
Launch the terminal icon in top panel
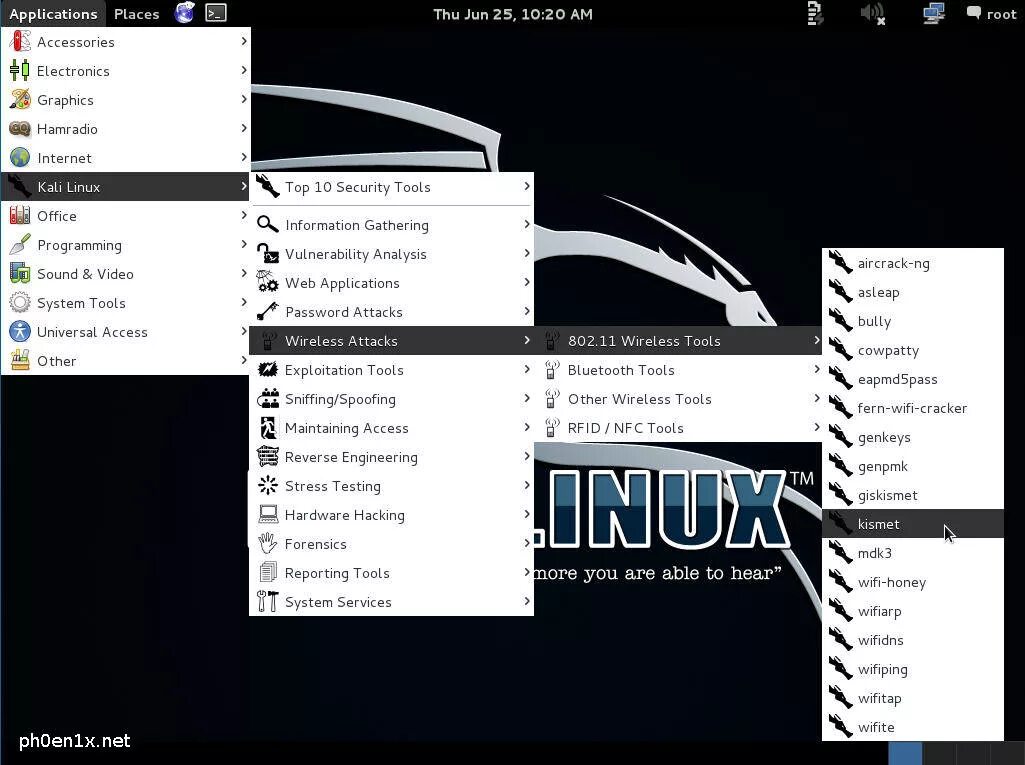point(216,13)
